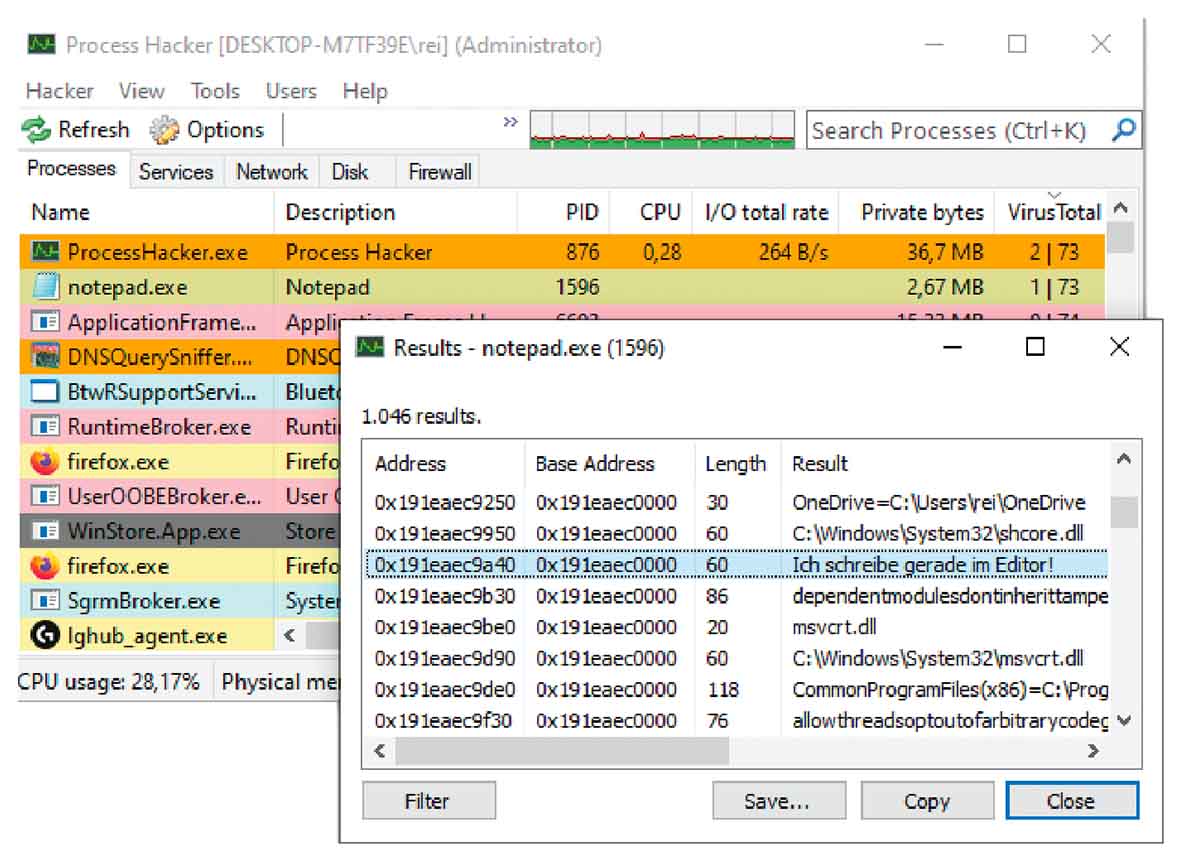Click the green Refresh arrows icon

tap(36, 130)
